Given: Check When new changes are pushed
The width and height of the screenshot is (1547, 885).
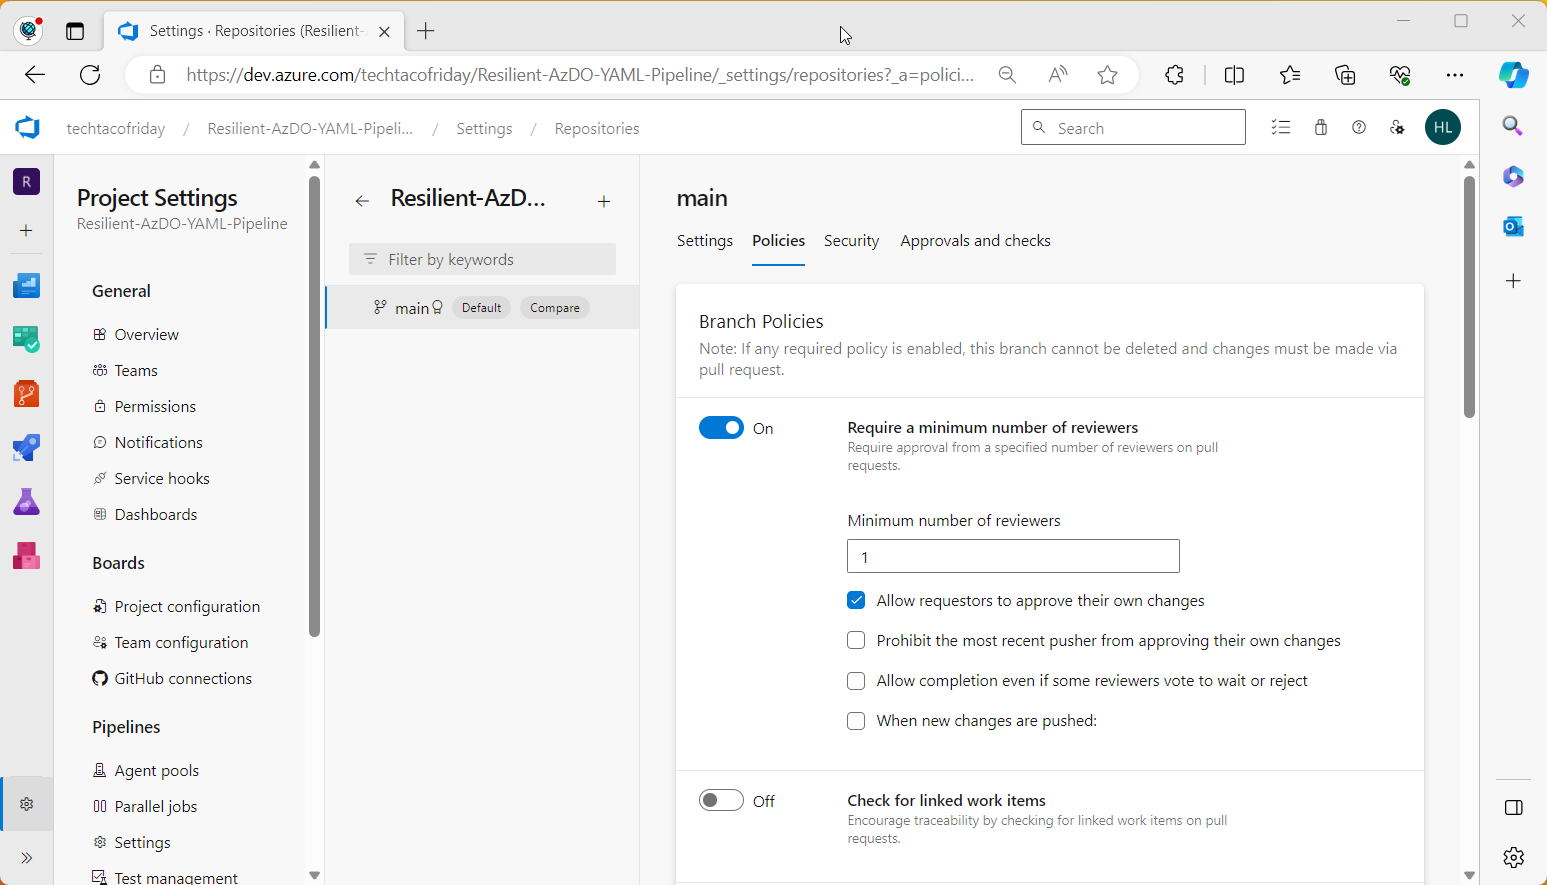Looking at the screenshot, I should (x=856, y=720).
